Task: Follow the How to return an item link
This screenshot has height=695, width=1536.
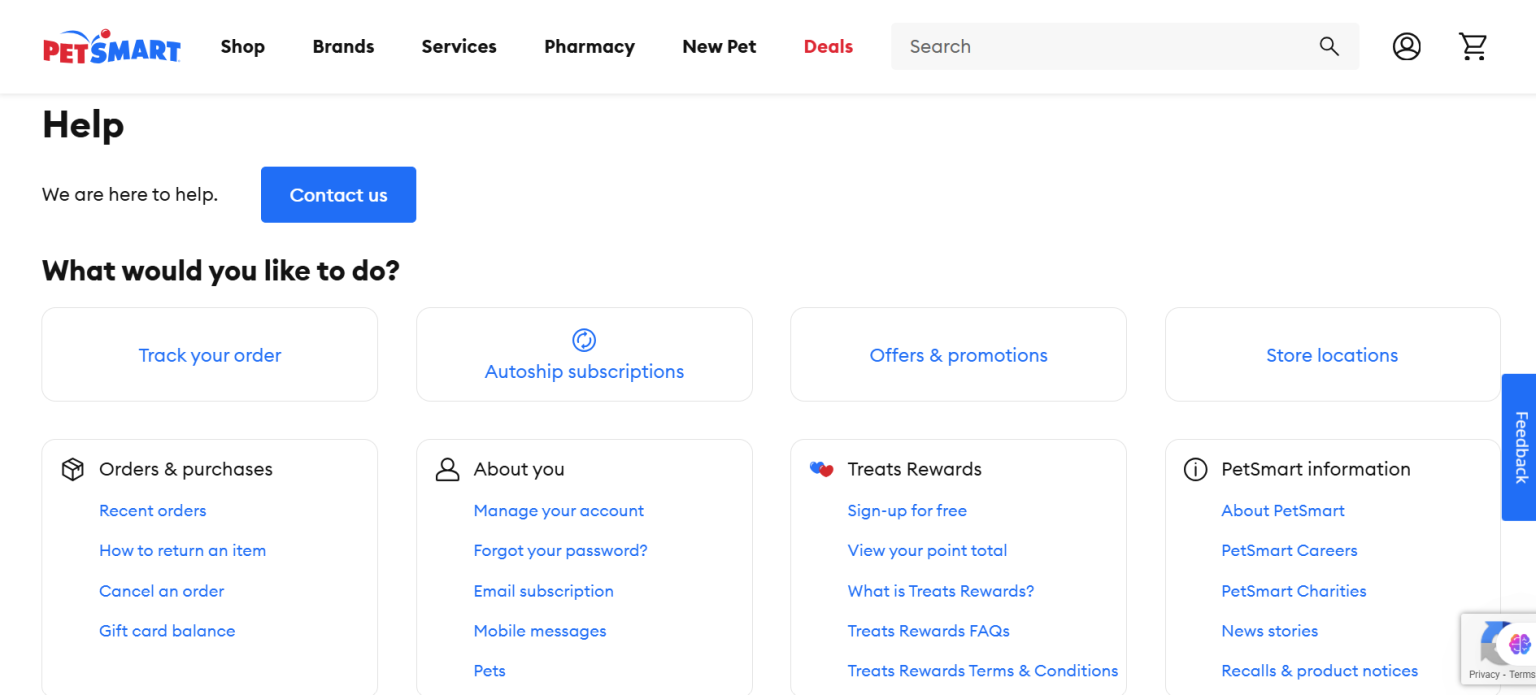Action: tap(182, 550)
